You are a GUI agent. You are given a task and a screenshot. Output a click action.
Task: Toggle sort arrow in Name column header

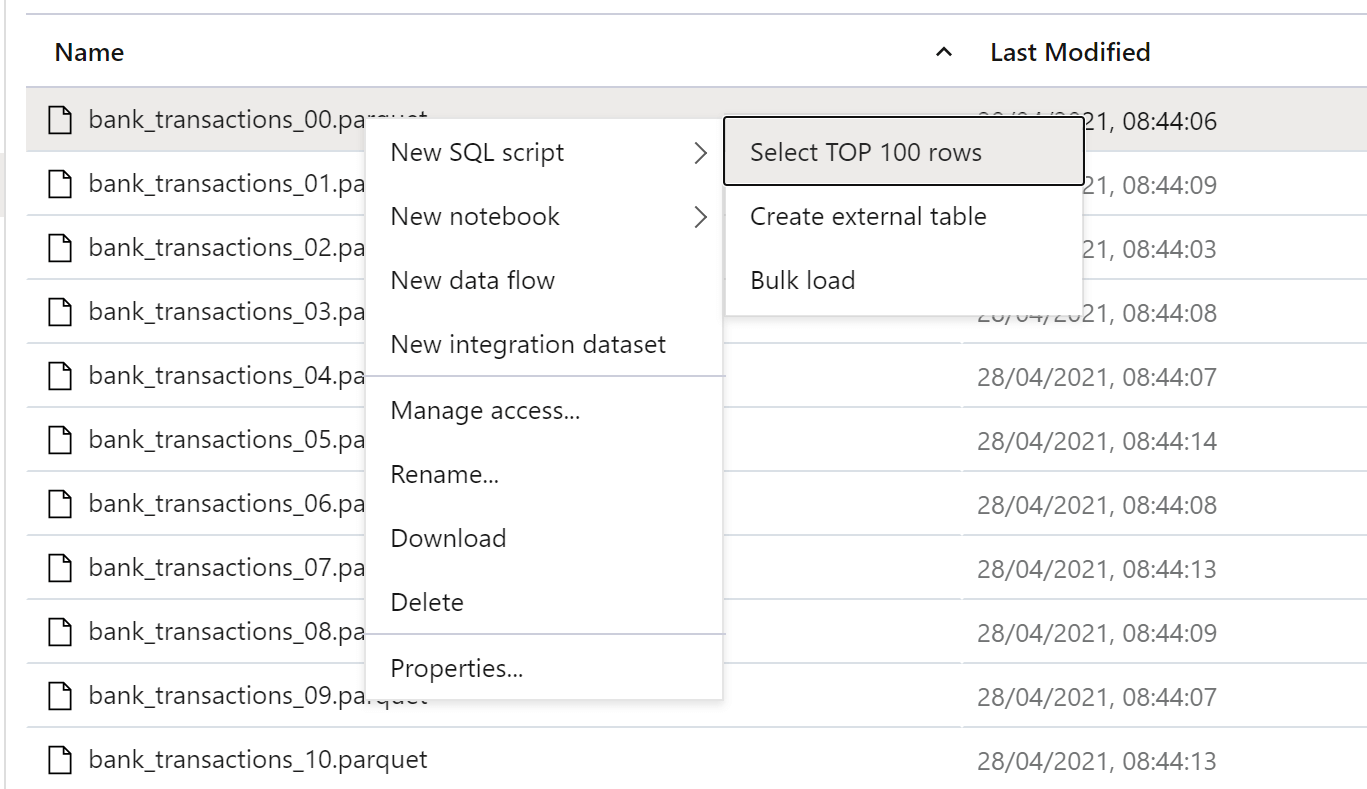pyautogui.click(x=943, y=53)
